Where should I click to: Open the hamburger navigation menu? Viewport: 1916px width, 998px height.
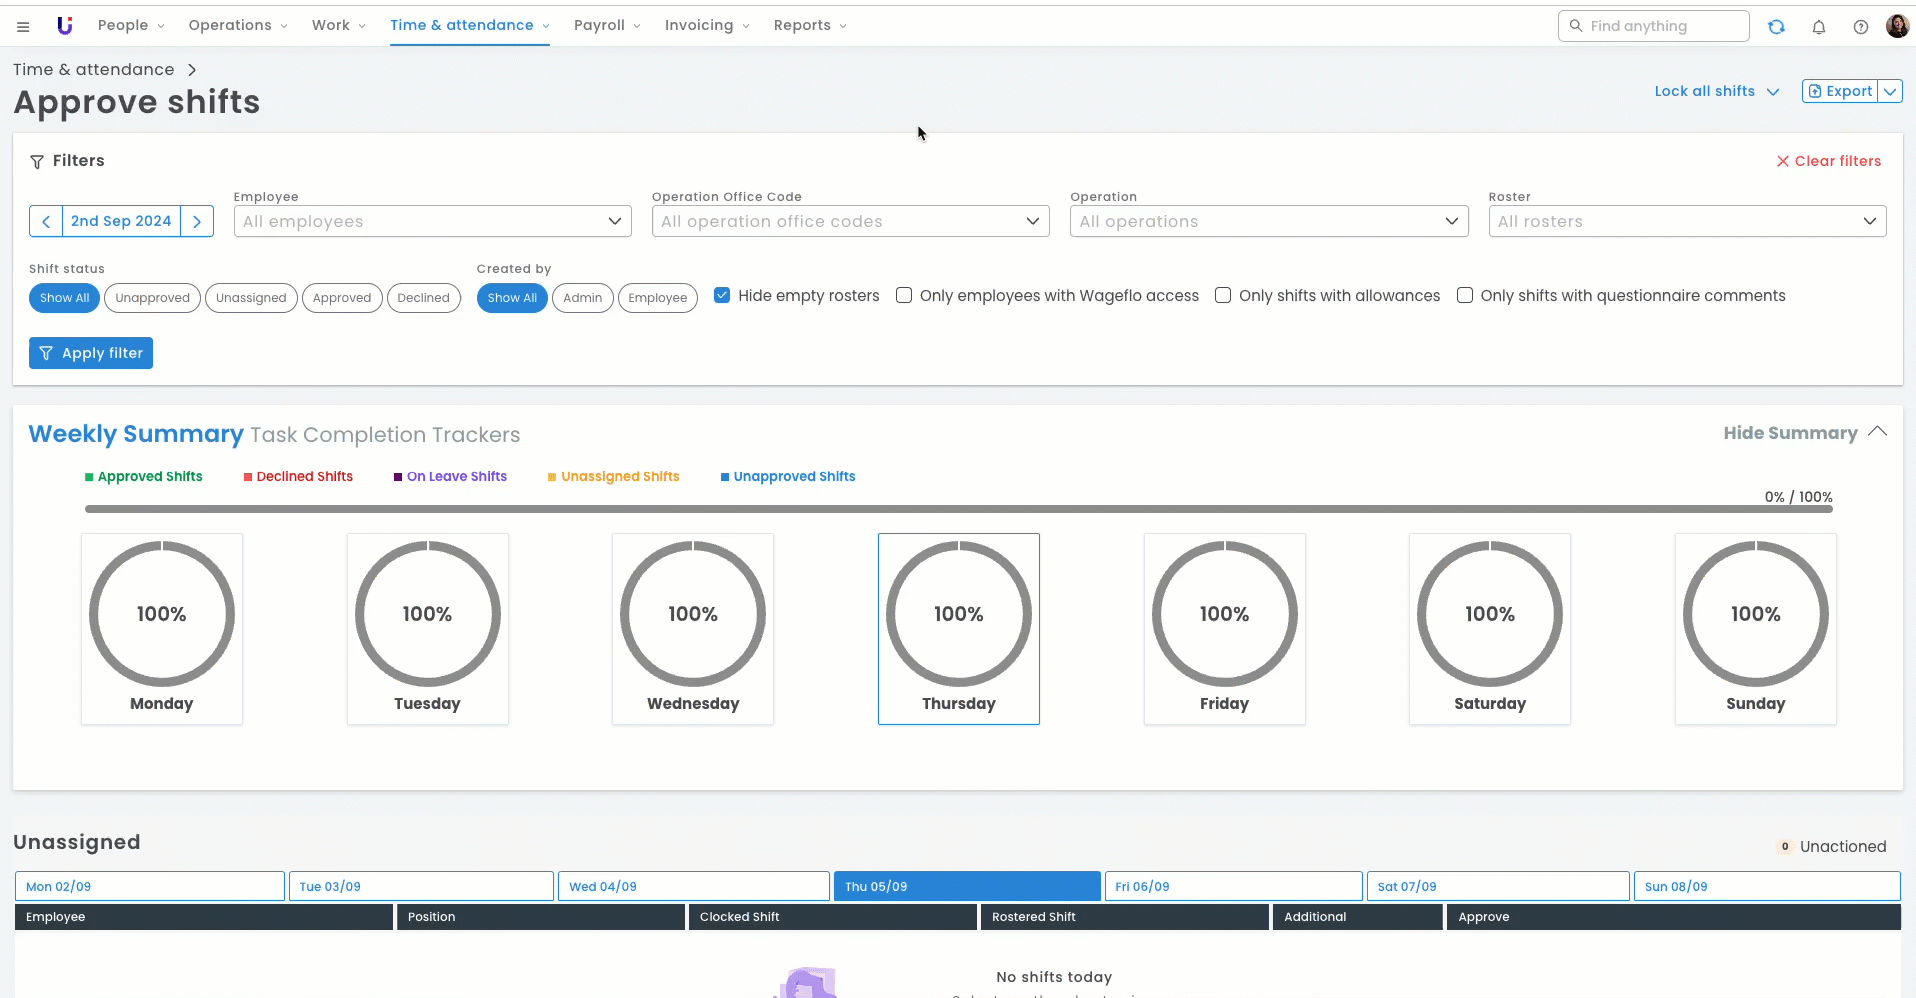pos(23,26)
